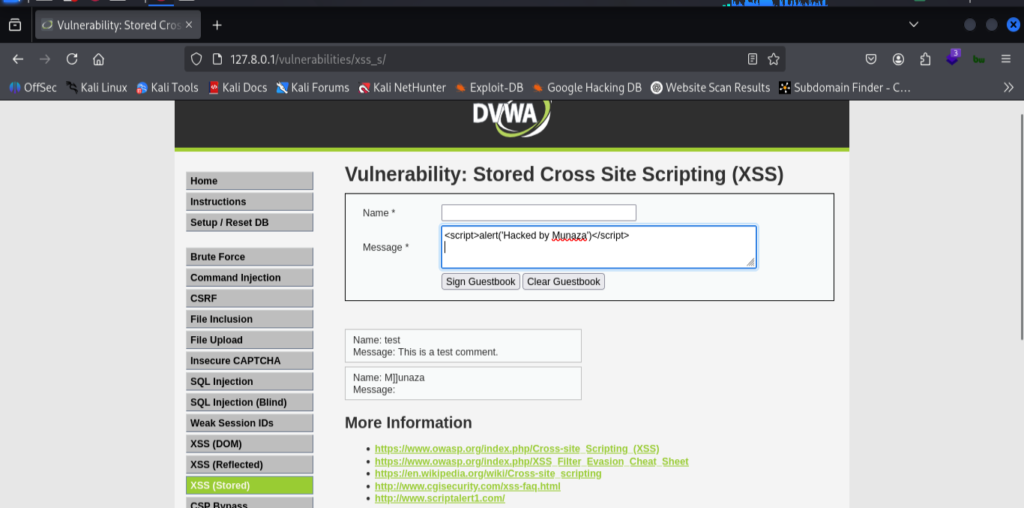Screen dimensions: 1024x508
Task: Open the XSS (Reflected) menu item
Action: click(x=249, y=464)
